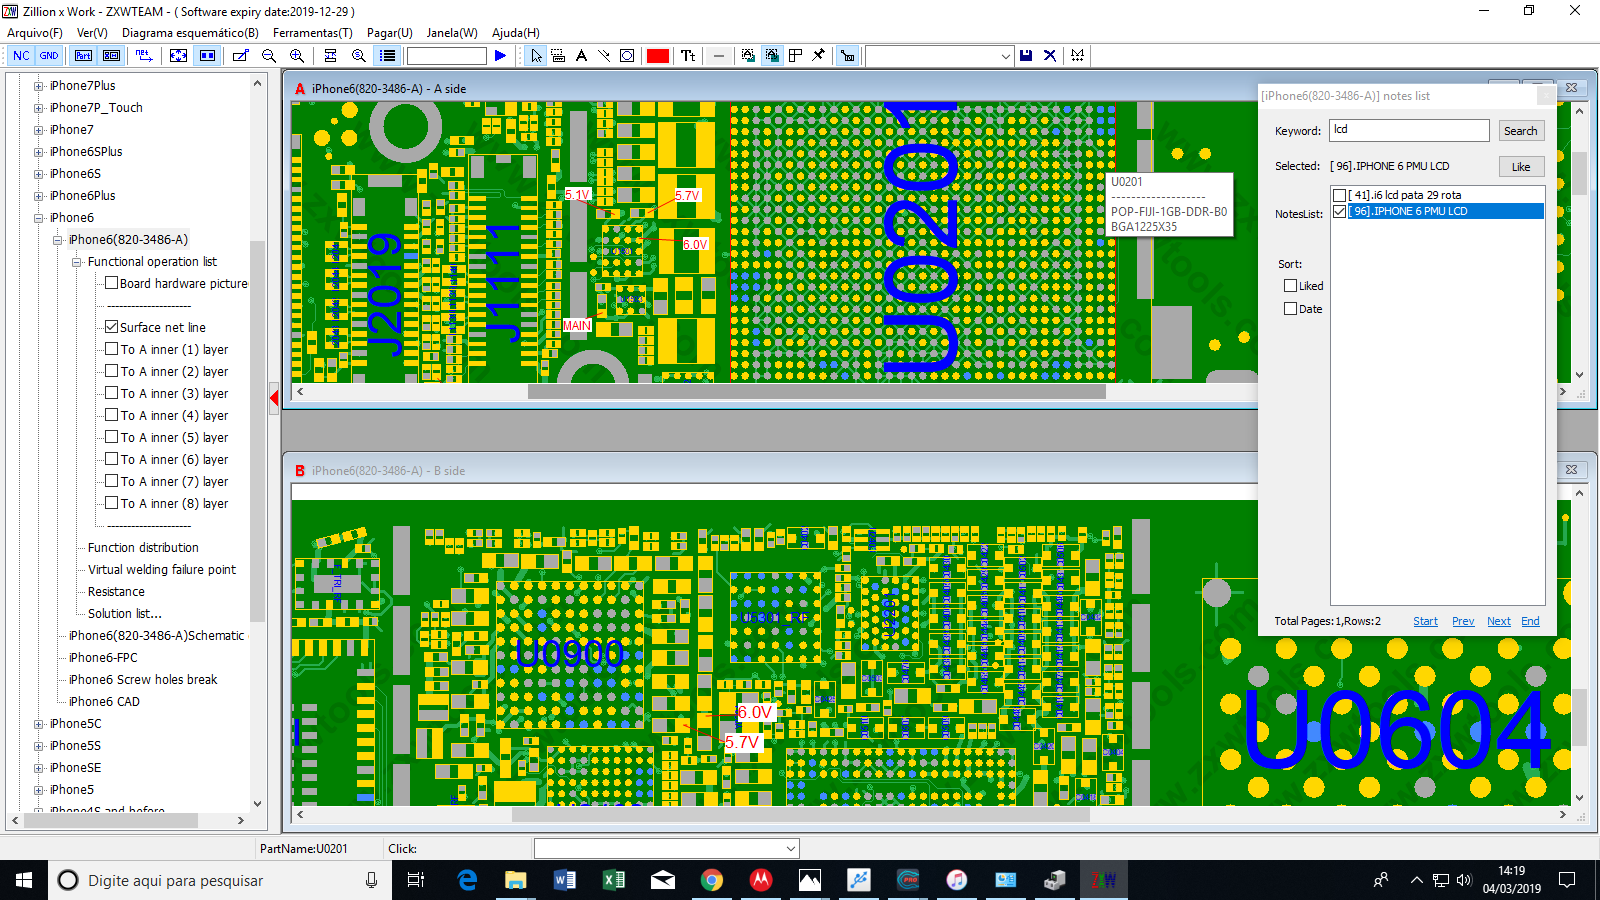Click the notes list toolbar icon
Screen dimensions: 1600x900
click(387, 56)
